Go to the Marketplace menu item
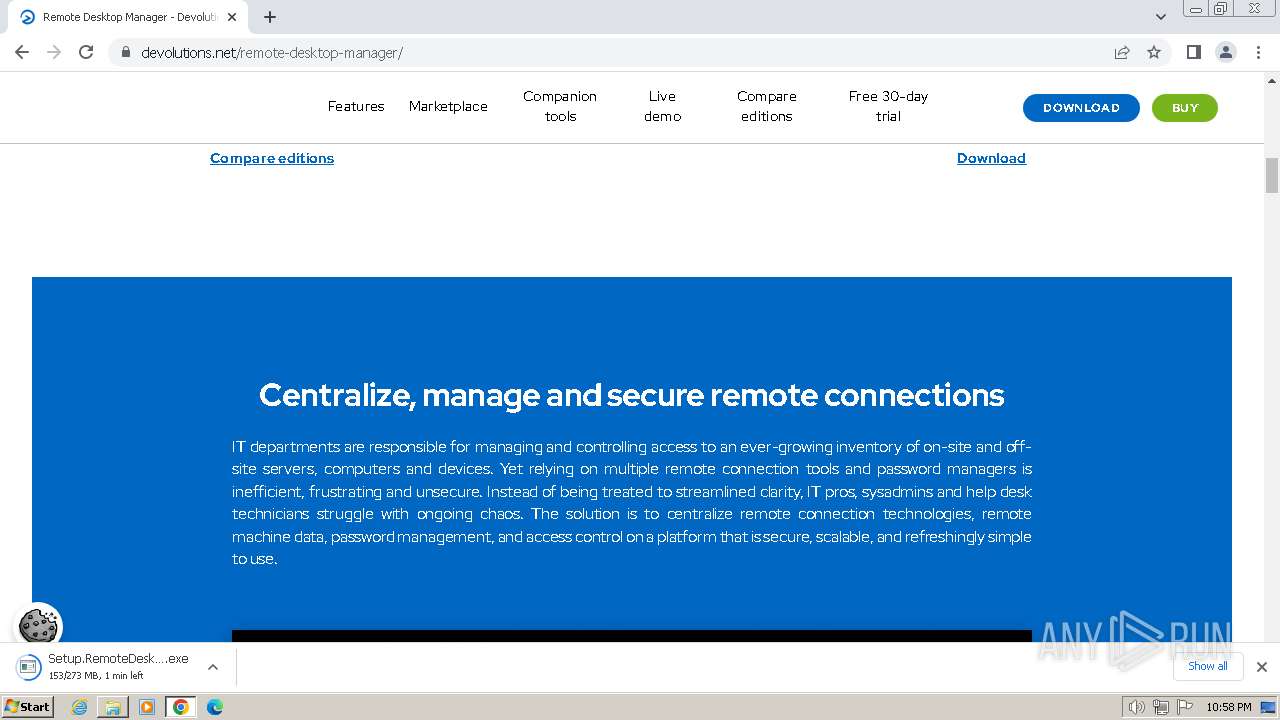 [x=448, y=106]
